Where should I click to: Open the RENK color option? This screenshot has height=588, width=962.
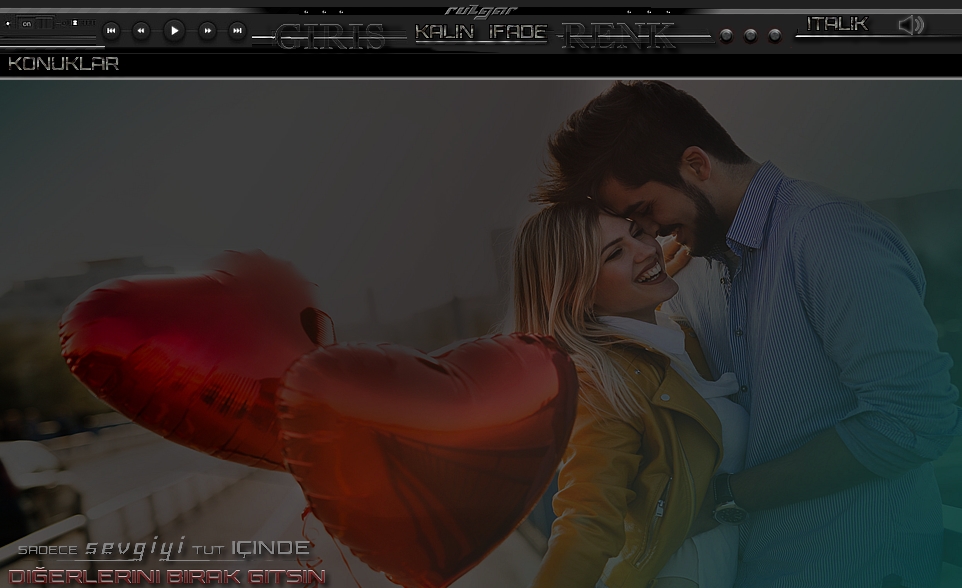617,36
